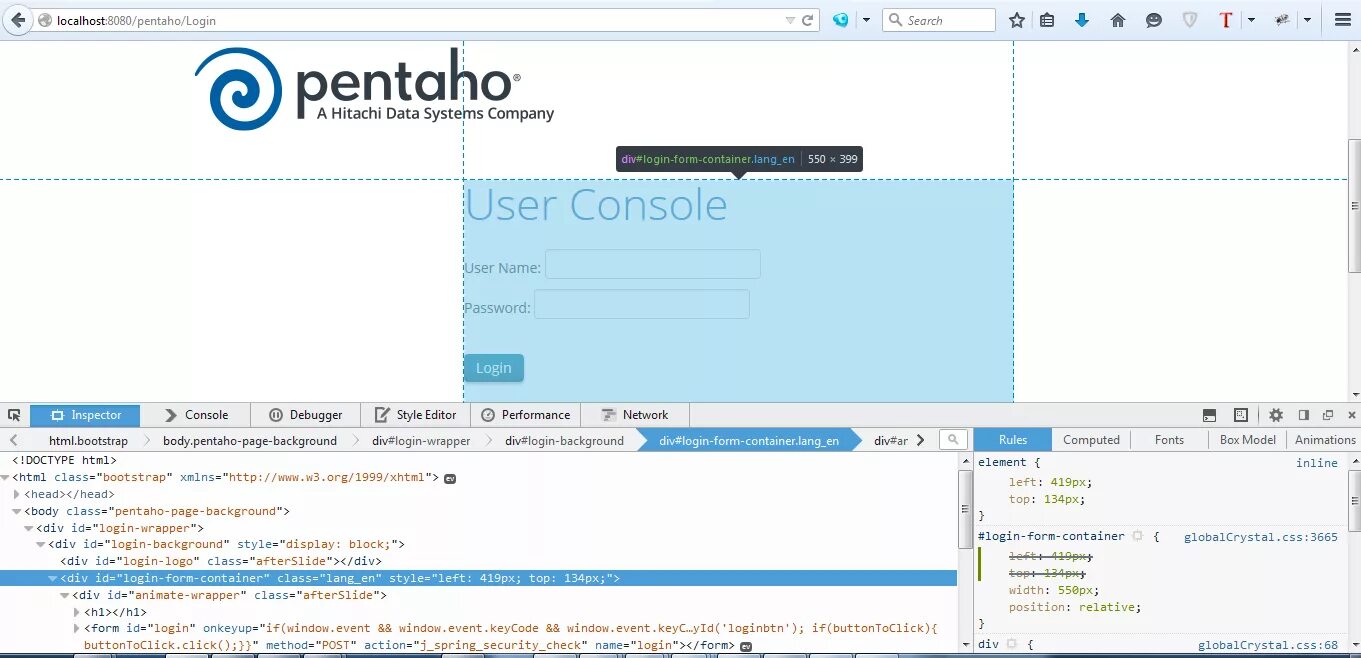Click the User Name field
The height and width of the screenshot is (658, 1361).
click(x=652, y=264)
